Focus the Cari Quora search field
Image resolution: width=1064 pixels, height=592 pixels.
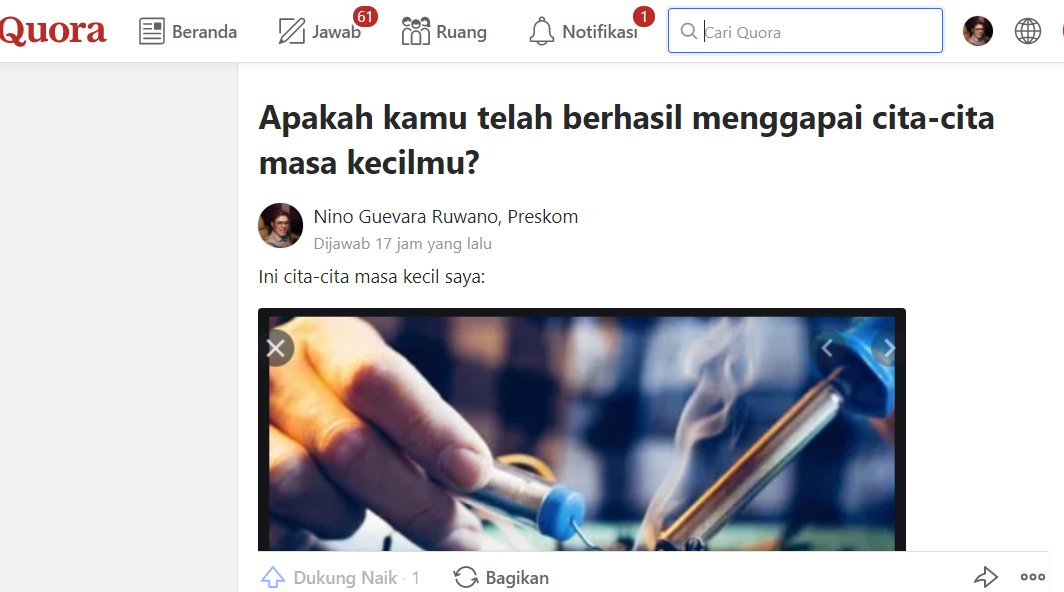click(805, 31)
